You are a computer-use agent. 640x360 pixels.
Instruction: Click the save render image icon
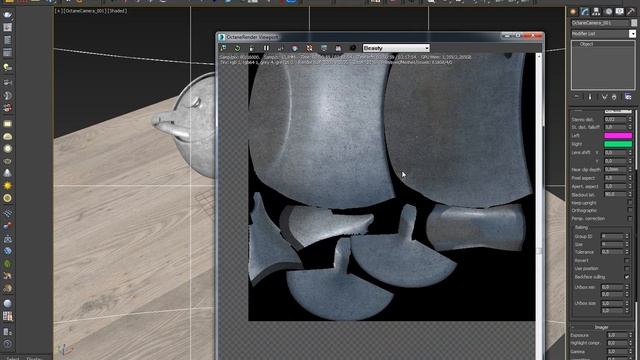click(338, 48)
